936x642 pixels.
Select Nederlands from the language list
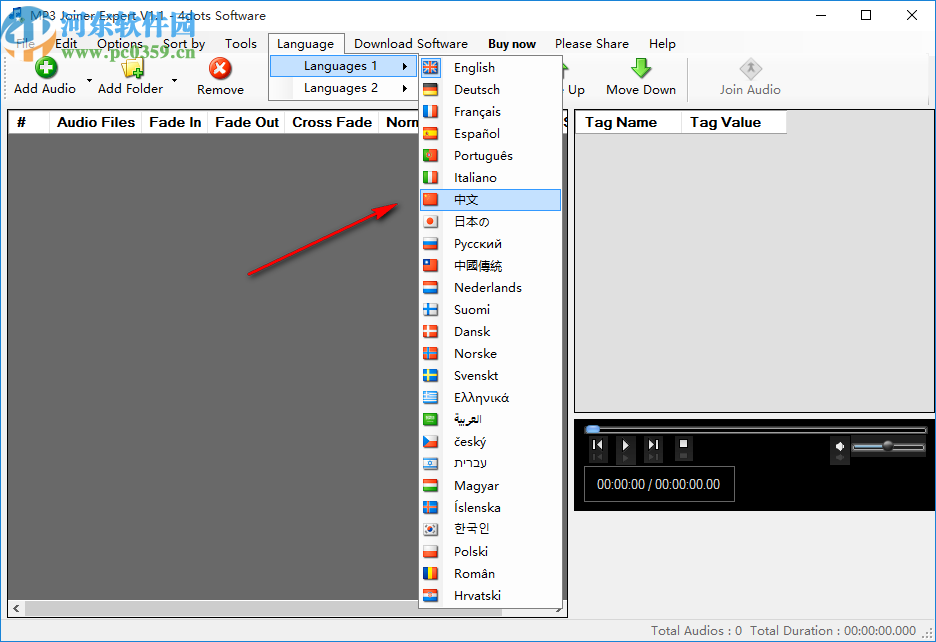489,287
